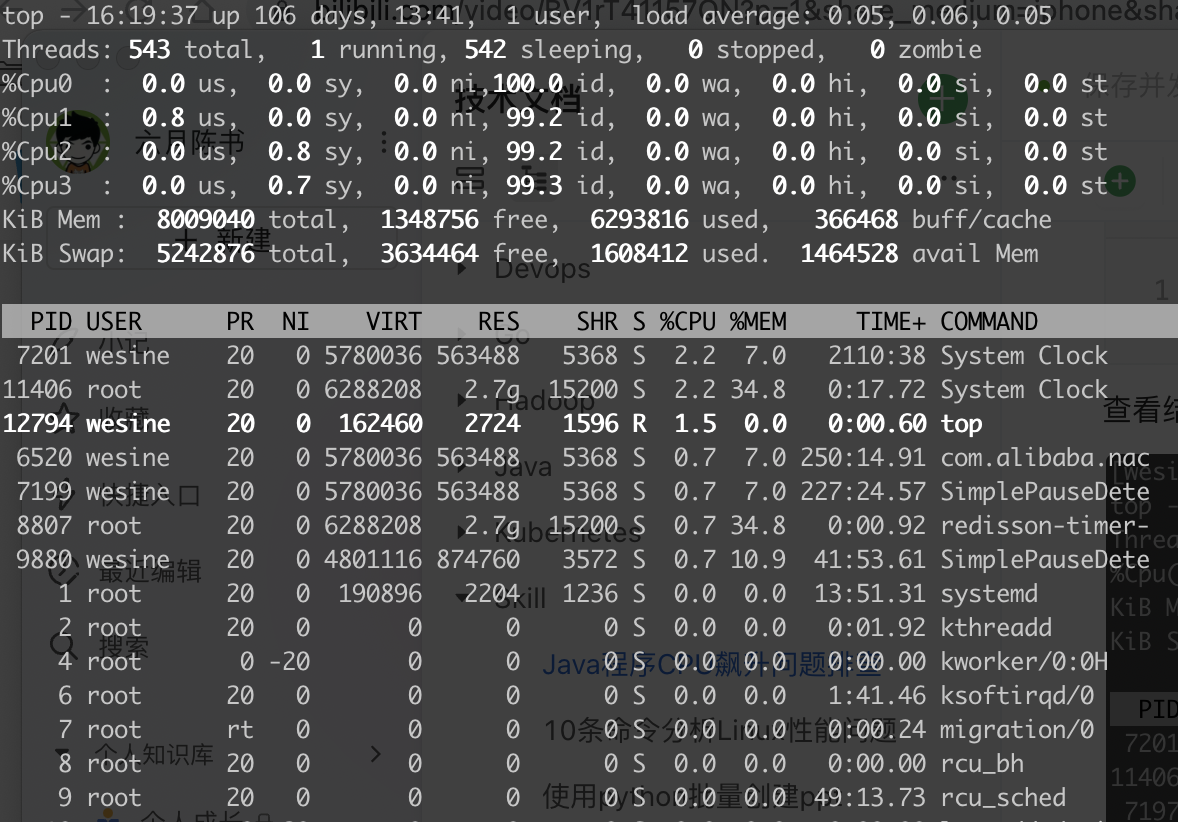
Task: Click the 8009040 total memory value
Action: tap(205, 219)
